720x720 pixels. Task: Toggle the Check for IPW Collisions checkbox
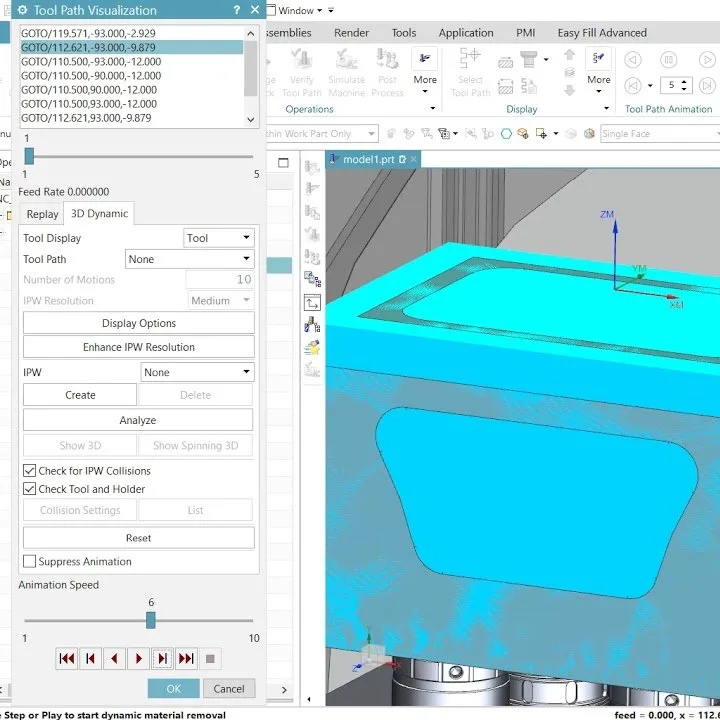pos(29,470)
